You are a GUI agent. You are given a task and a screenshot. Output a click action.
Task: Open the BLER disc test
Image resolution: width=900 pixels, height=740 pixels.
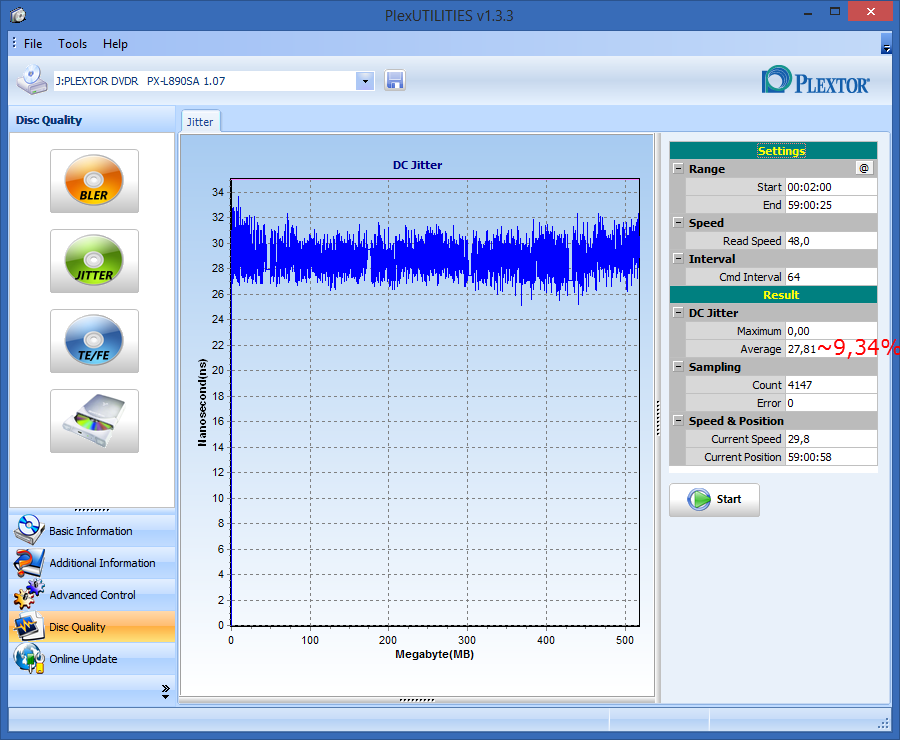coord(94,181)
